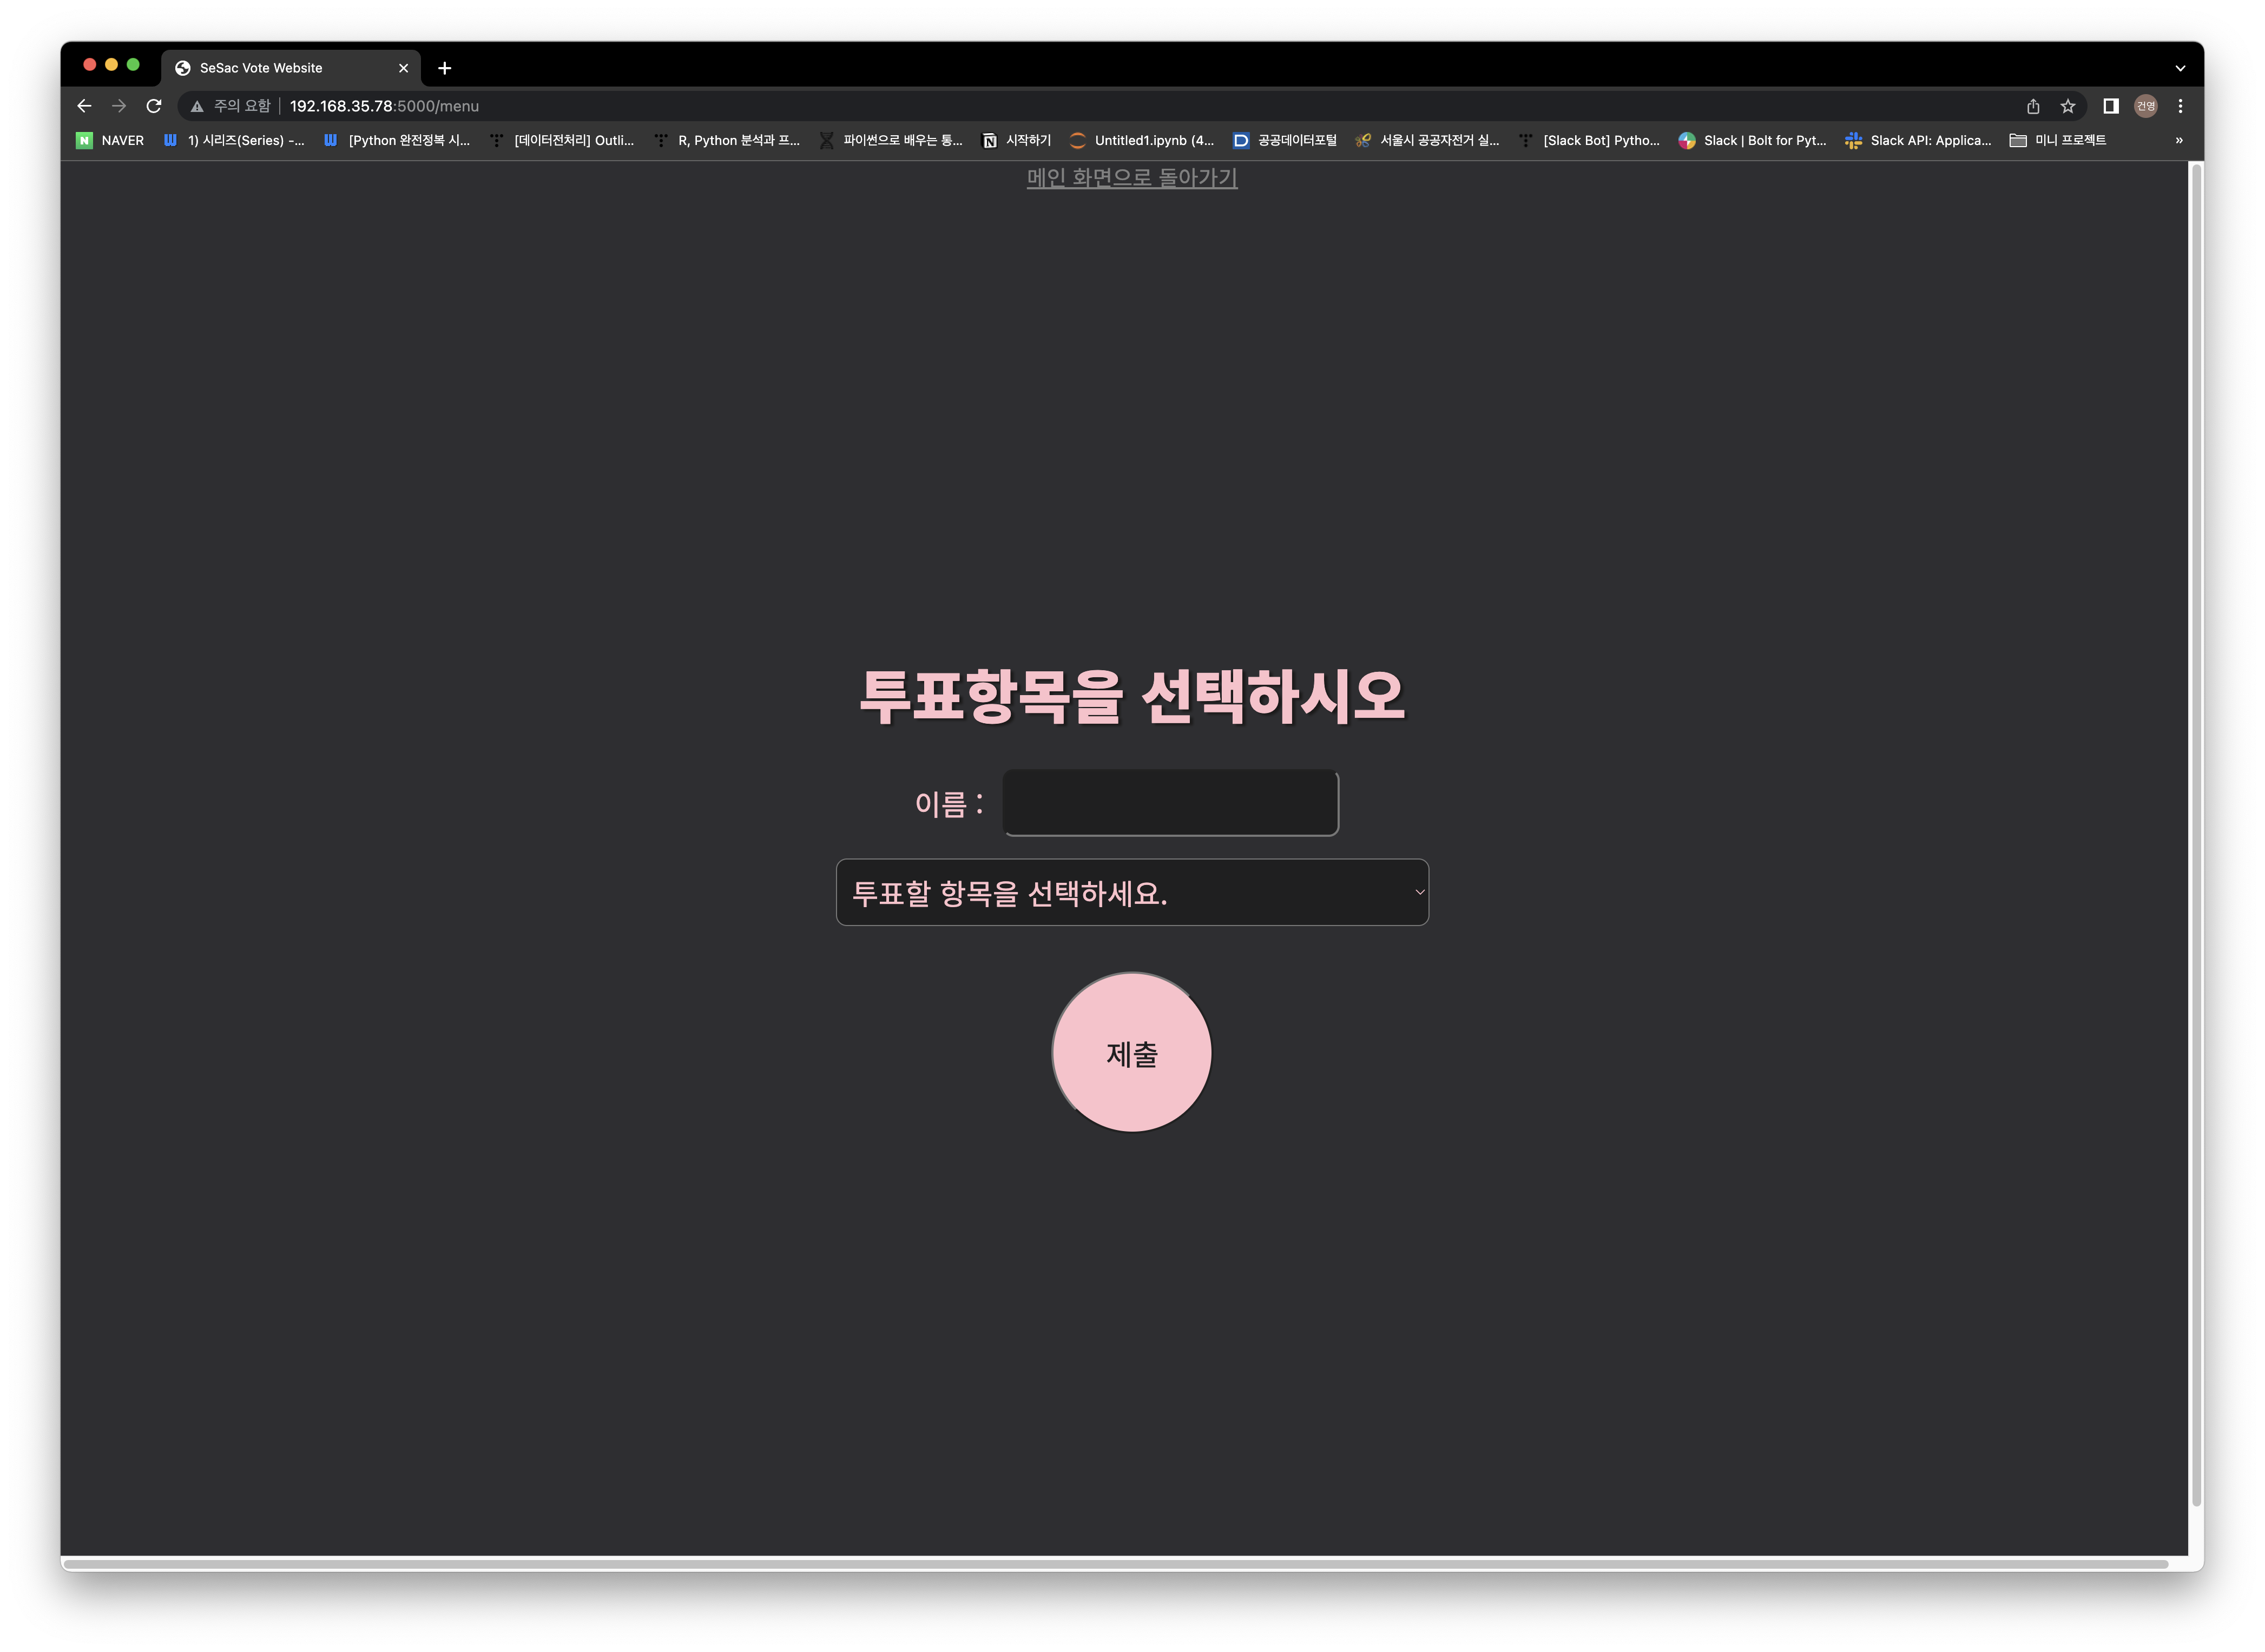Toggle the browser side panel icon
Image resolution: width=2265 pixels, height=1652 pixels.
2111,106
